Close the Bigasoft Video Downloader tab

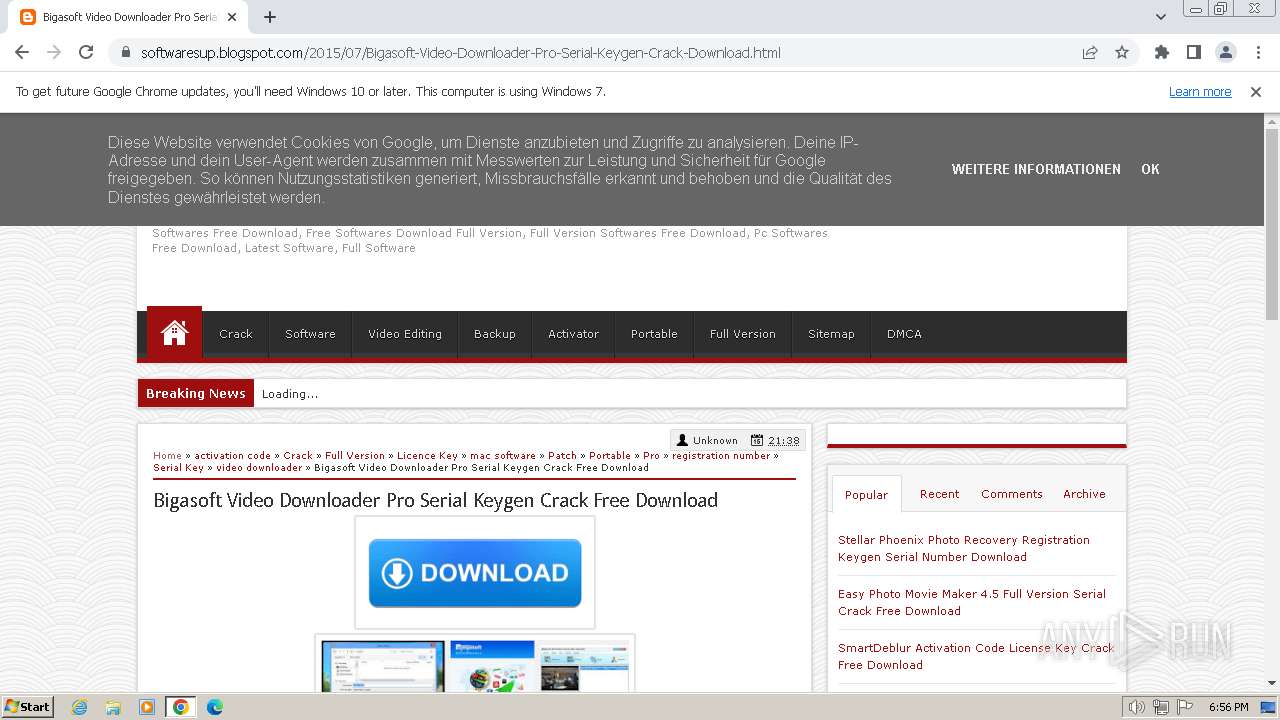click(x=232, y=17)
